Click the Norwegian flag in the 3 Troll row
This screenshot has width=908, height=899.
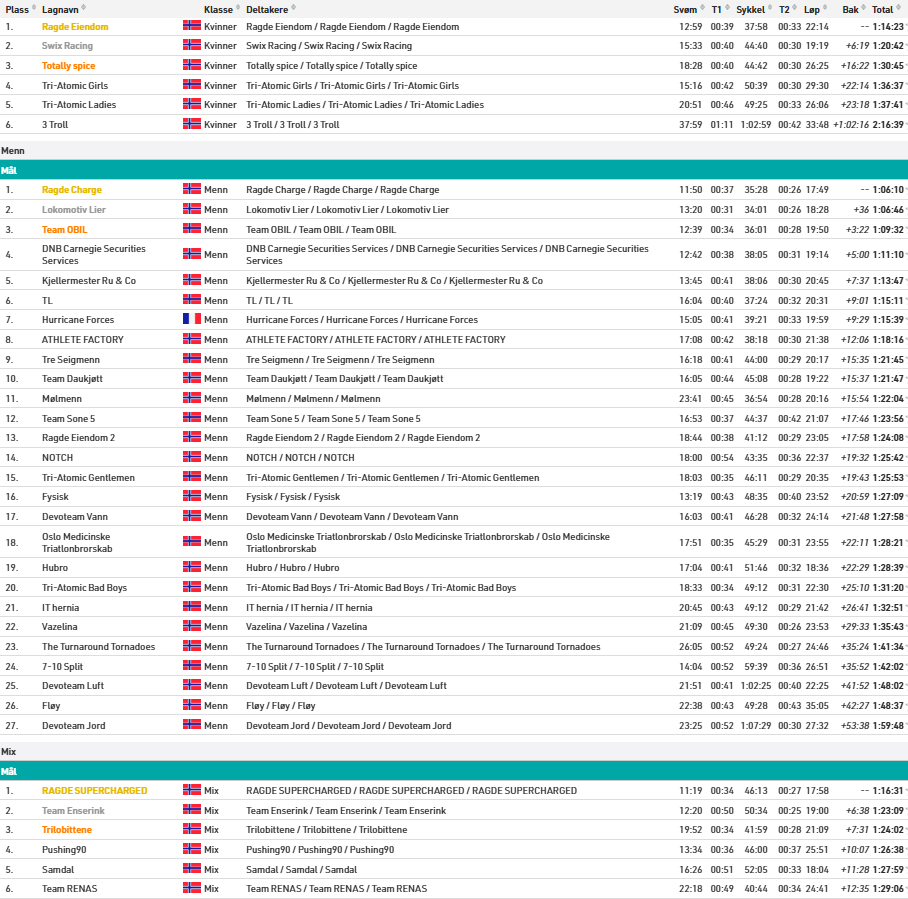[x=192, y=124]
